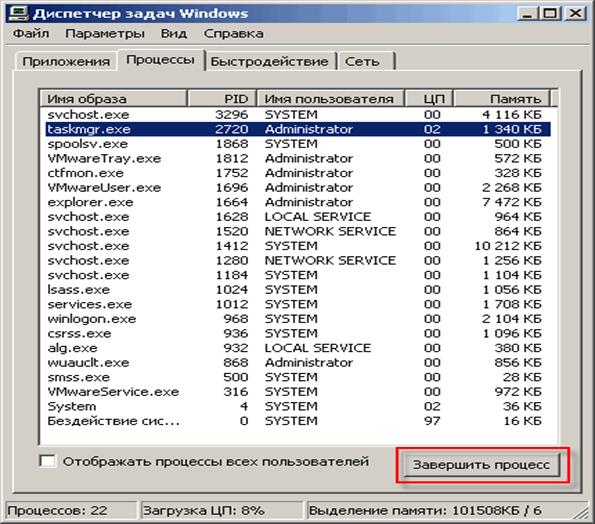Image resolution: width=595 pixels, height=524 pixels.
Task: Click the Завершить процесс button
Action: coord(481,465)
